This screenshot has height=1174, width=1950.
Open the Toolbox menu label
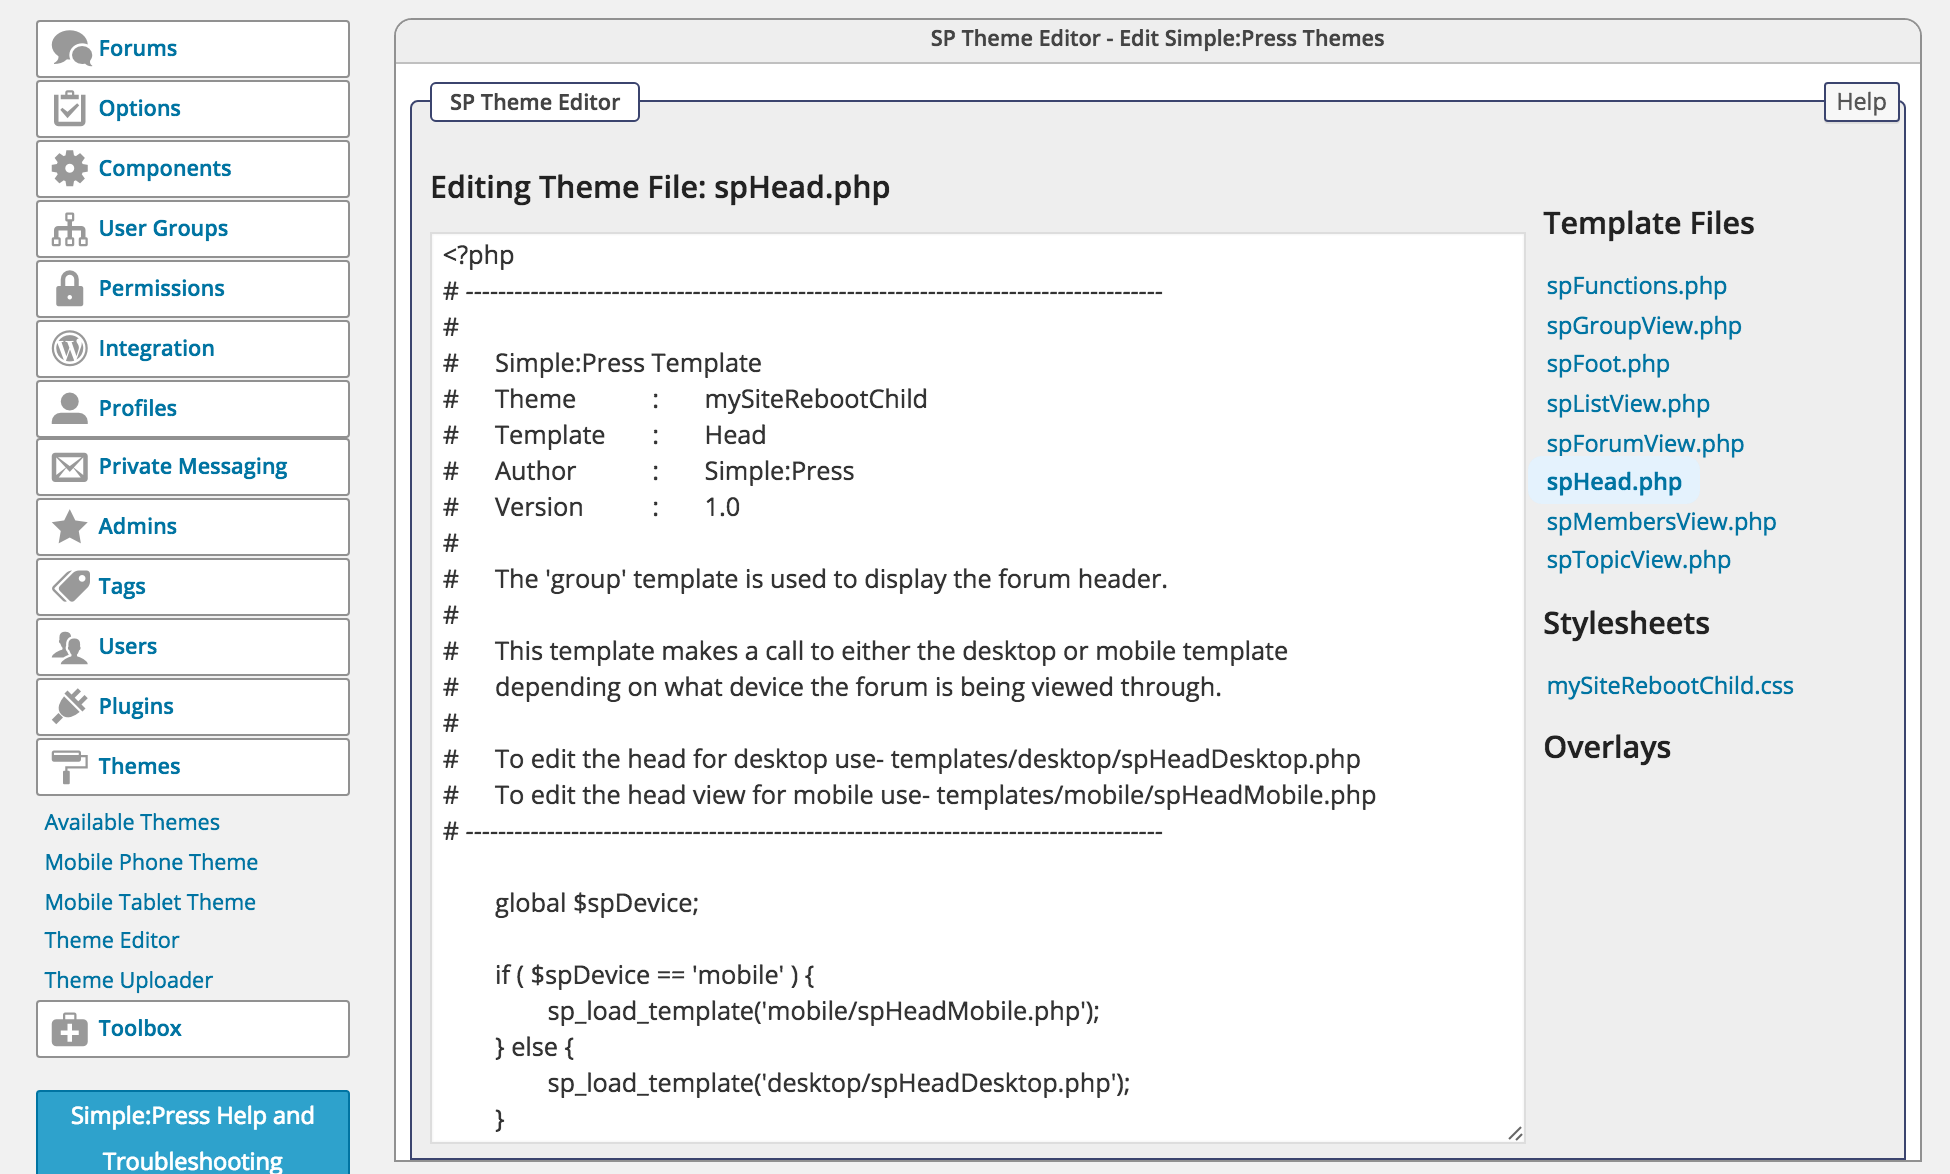coord(140,1028)
